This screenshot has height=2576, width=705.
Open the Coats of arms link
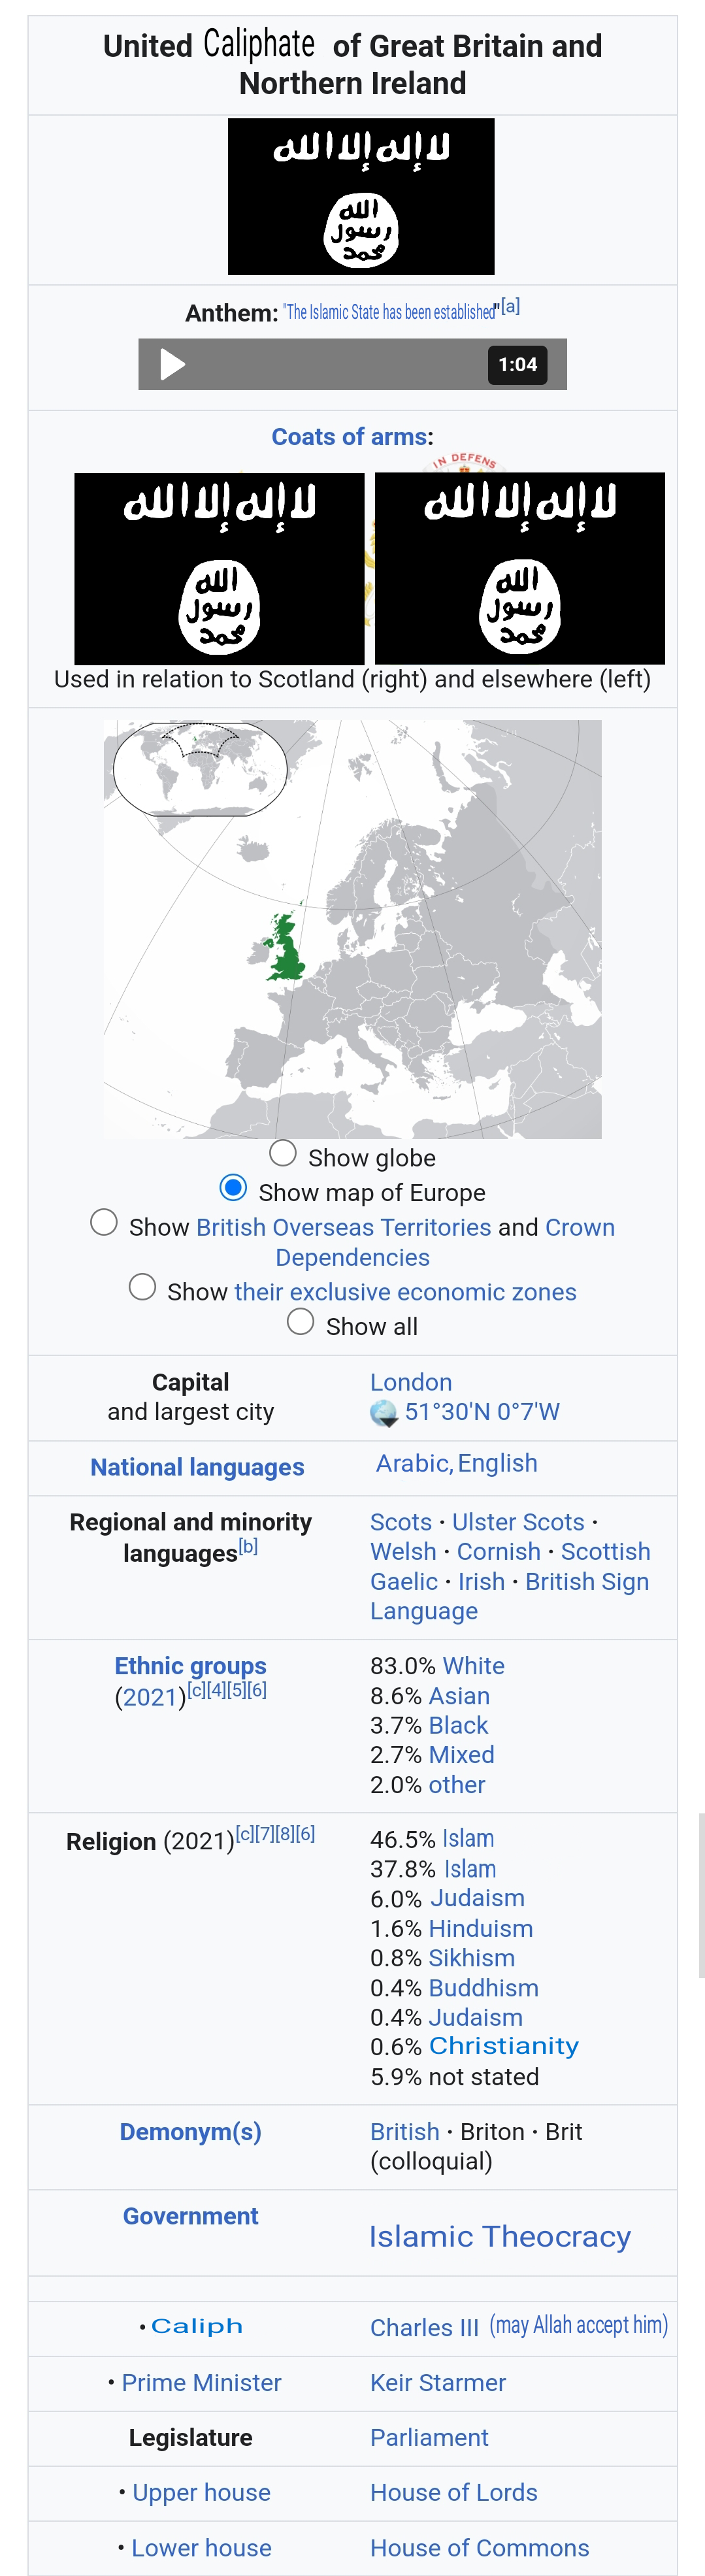(x=350, y=437)
